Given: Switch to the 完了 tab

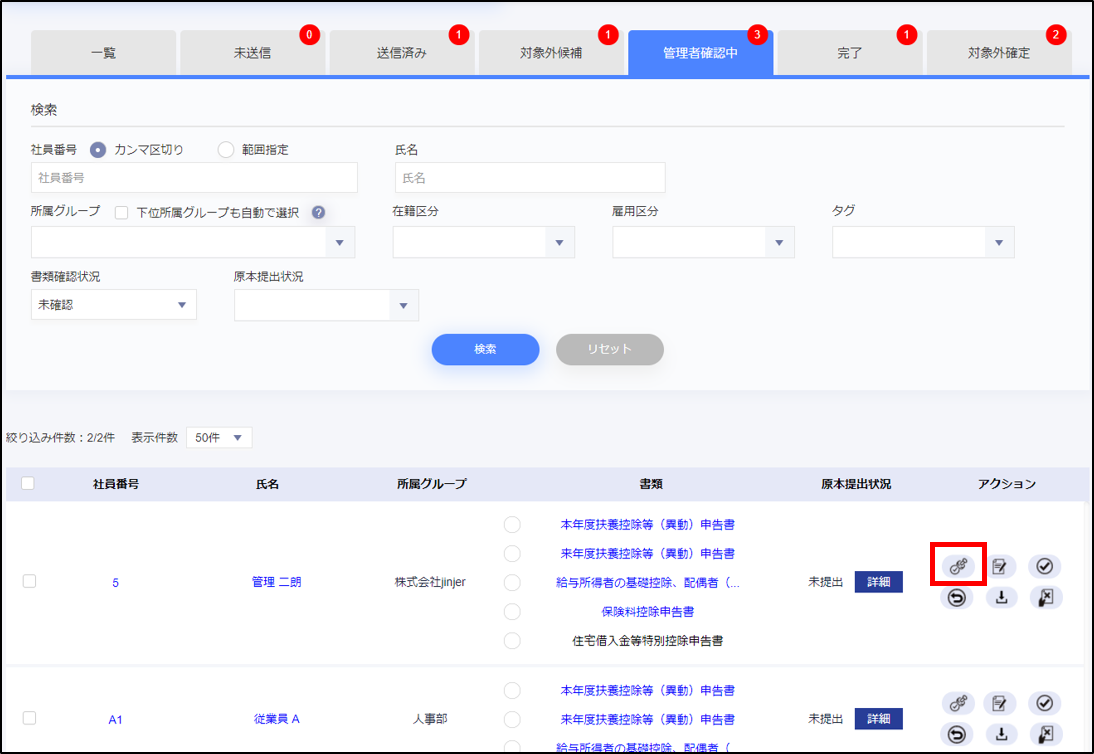Looking at the screenshot, I should 850,52.
